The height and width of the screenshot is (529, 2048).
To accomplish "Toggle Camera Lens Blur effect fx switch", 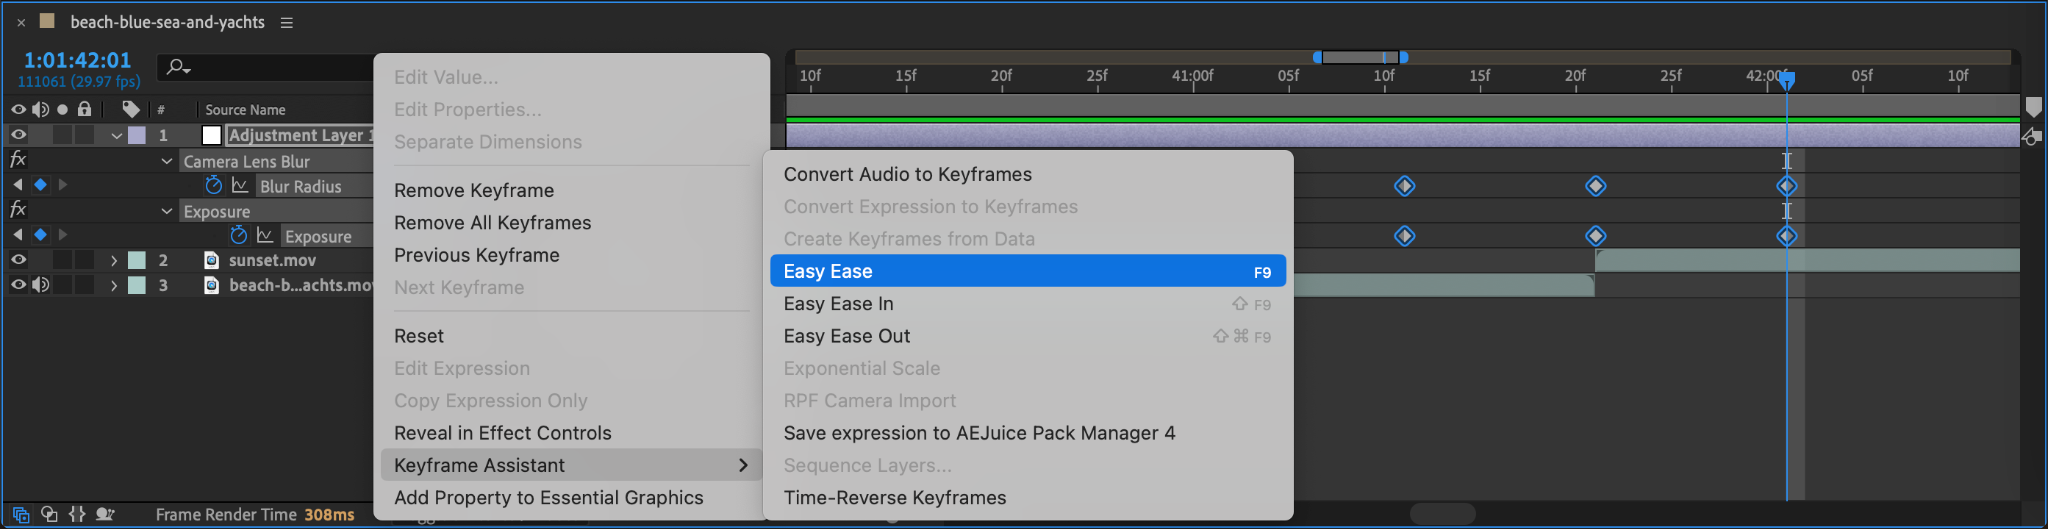I will pos(18,160).
